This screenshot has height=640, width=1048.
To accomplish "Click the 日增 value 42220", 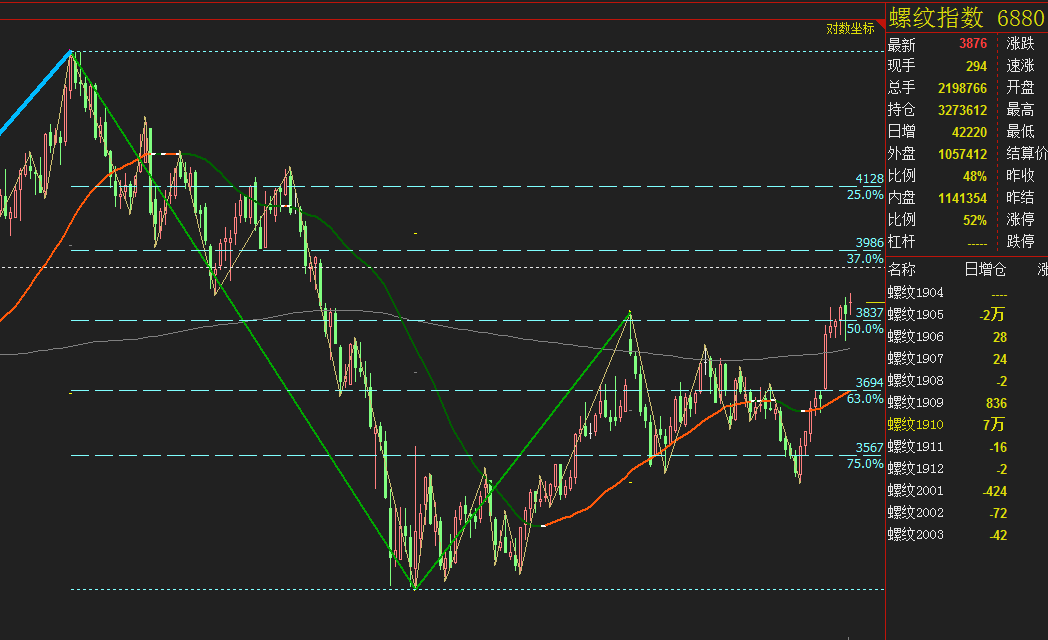I will tap(969, 132).
